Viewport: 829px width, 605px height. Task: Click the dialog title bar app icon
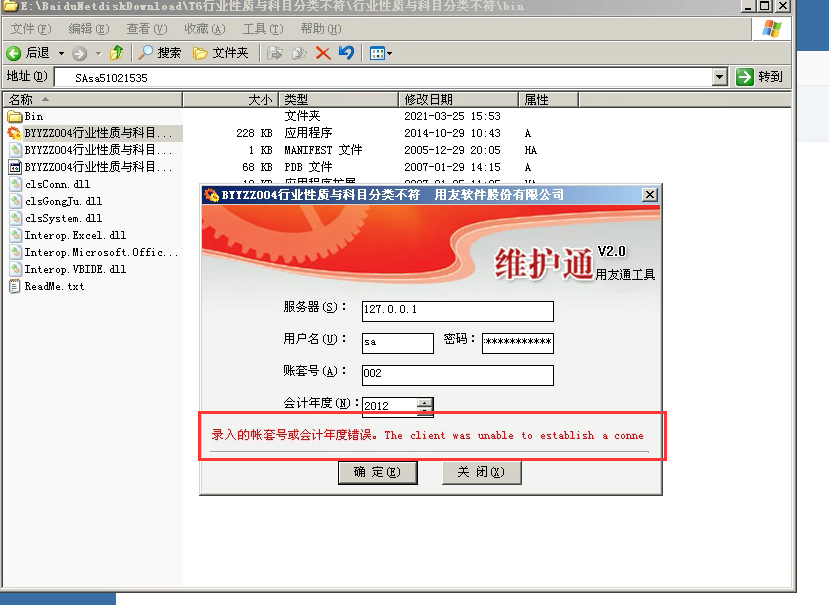[x=211, y=195]
